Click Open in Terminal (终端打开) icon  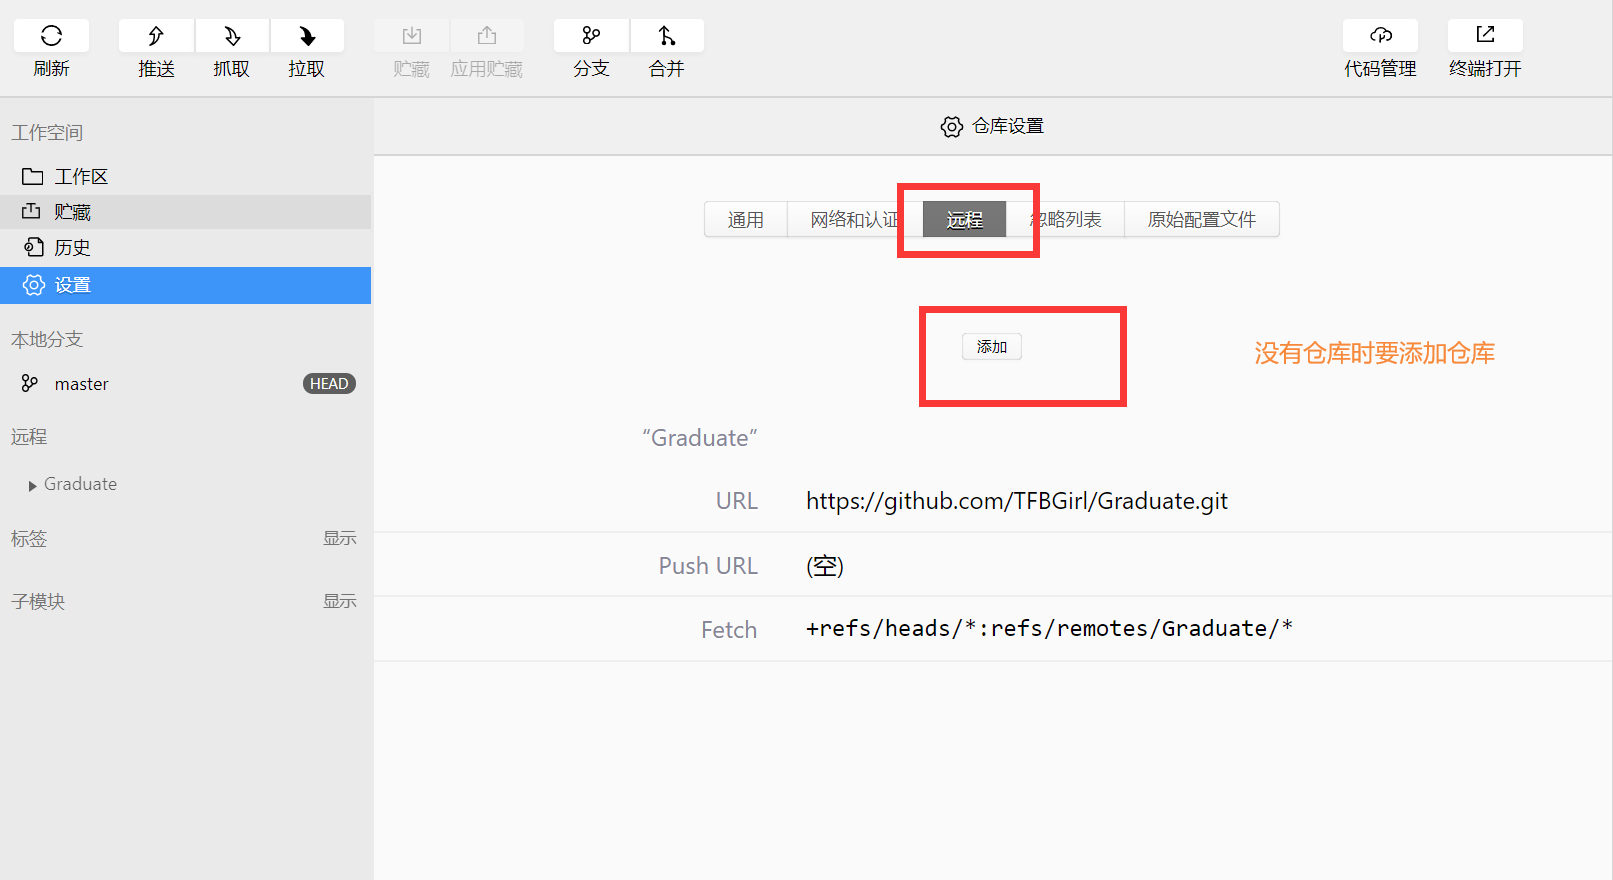point(1485,36)
